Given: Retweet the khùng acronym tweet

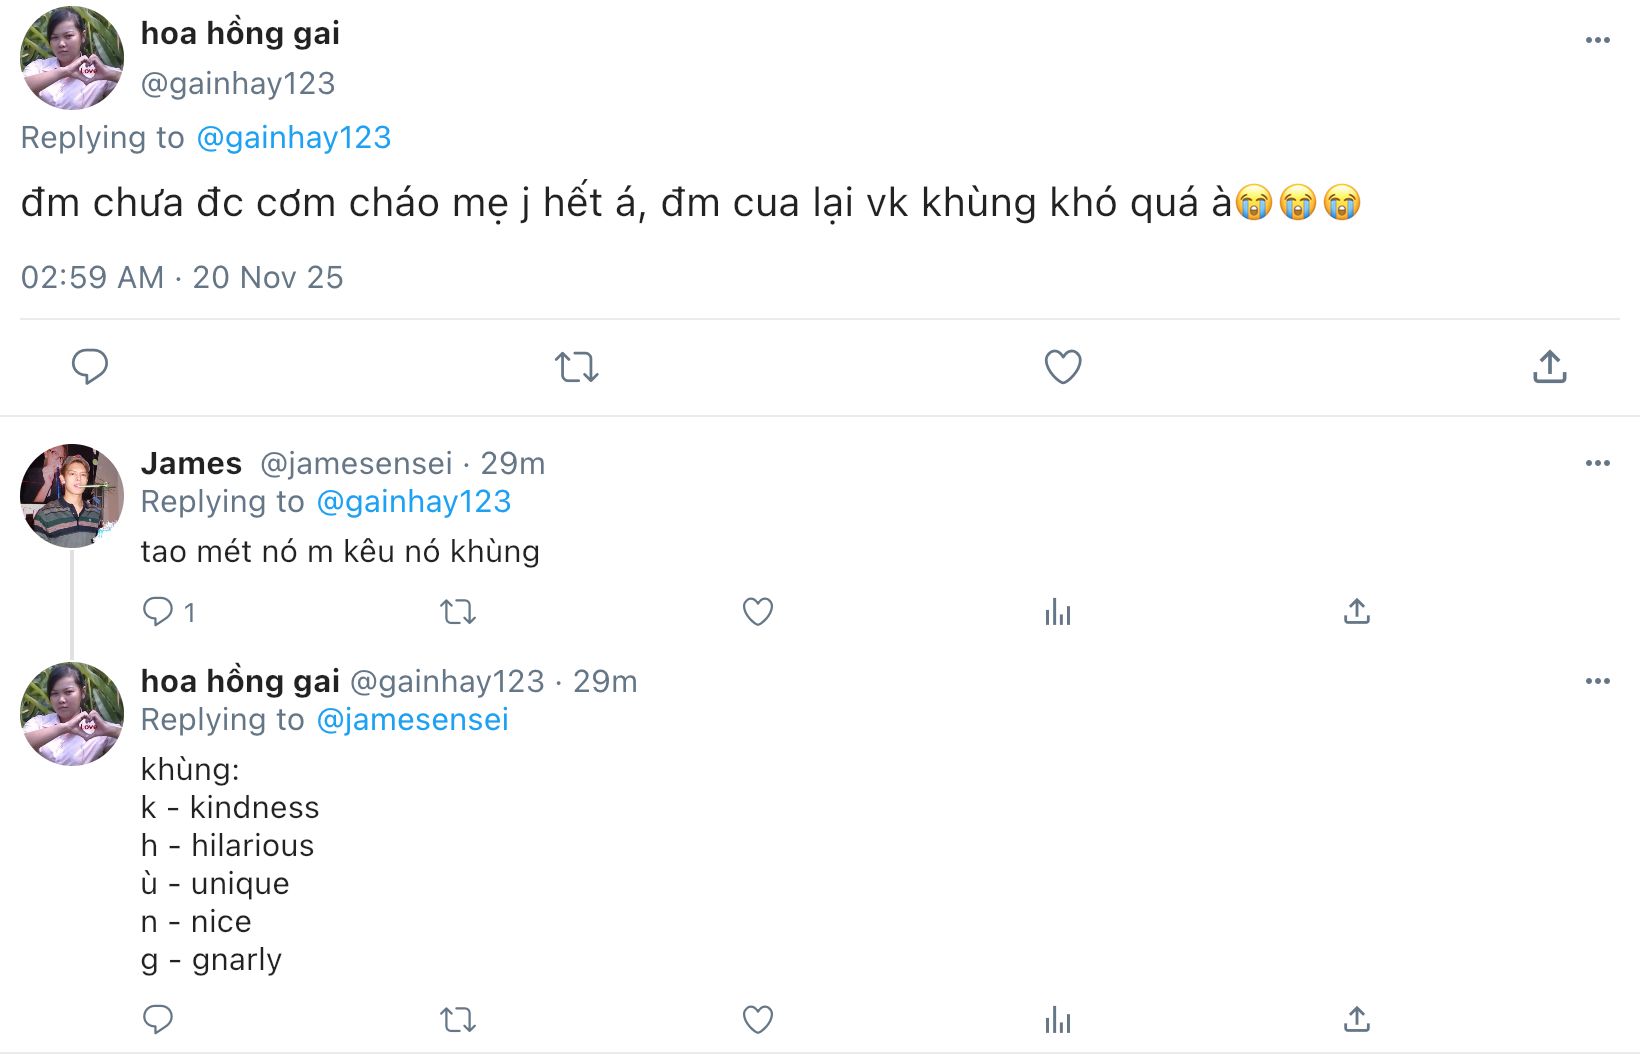Looking at the screenshot, I should coord(458,1019).
